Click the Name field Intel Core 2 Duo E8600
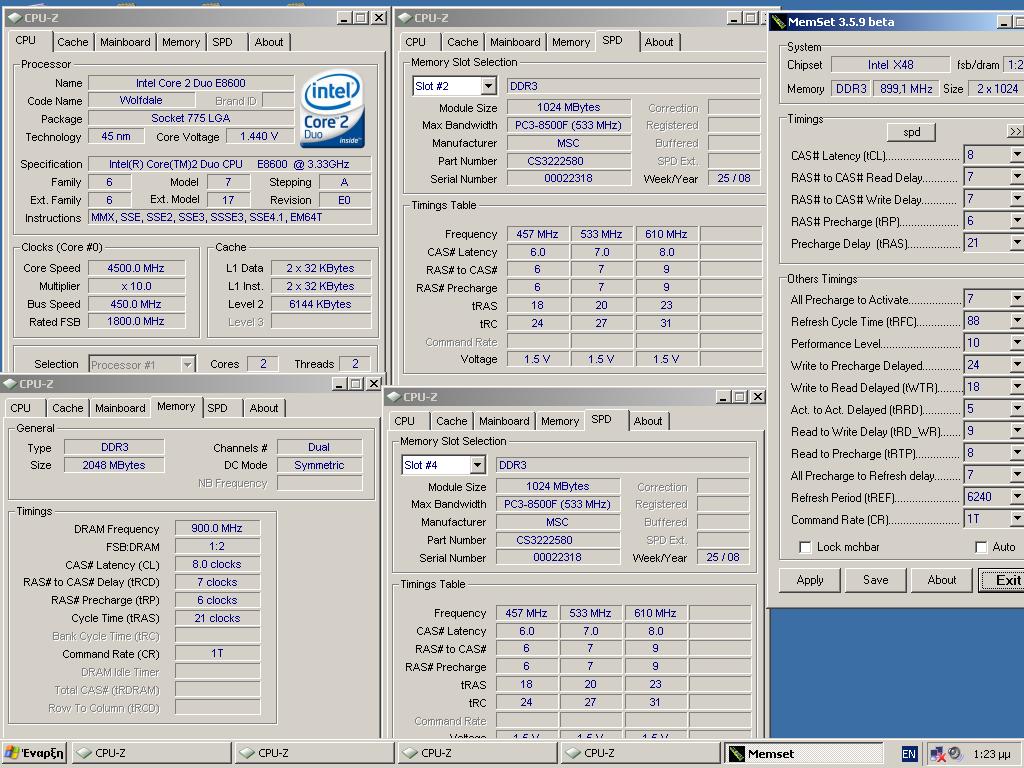 (191, 83)
